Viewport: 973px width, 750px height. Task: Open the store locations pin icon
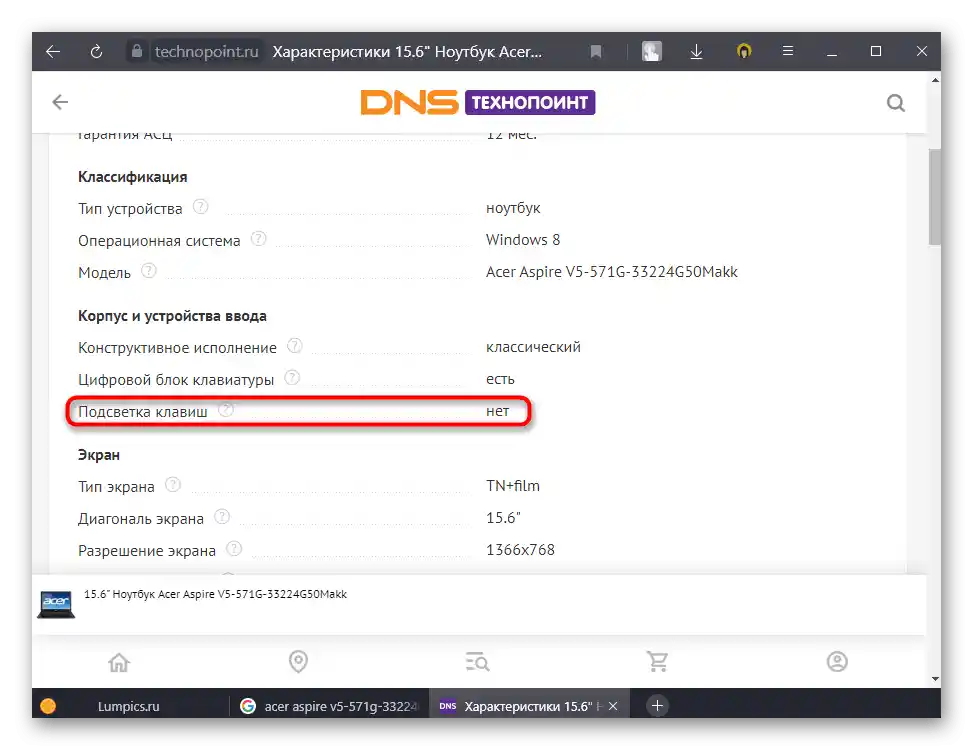[x=298, y=661]
